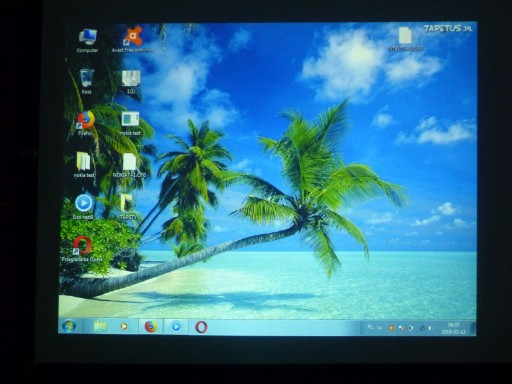Open the volume speaker tray control
This screenshot has width=512, height=384.
click(430, 328)
